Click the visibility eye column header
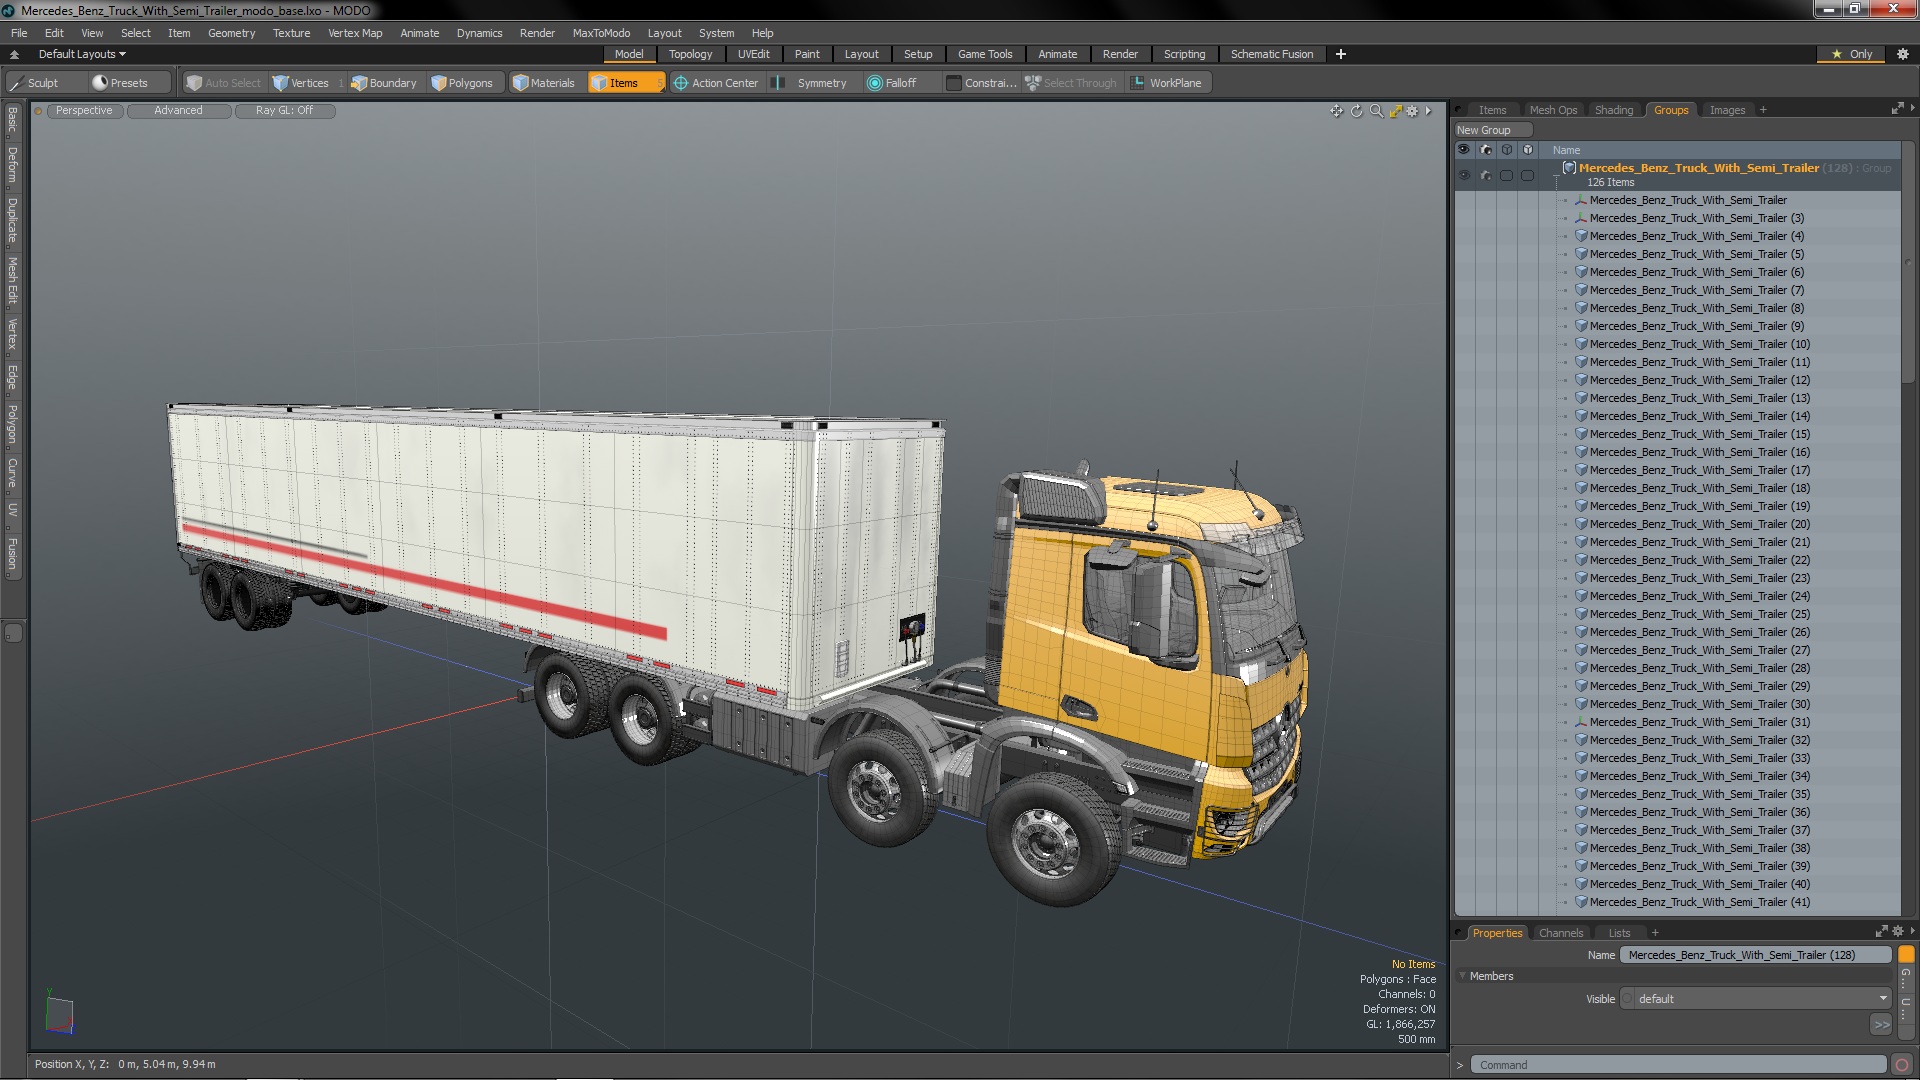The height and width of the screenshot is (1080, 1920). (x=1463, y=150)
